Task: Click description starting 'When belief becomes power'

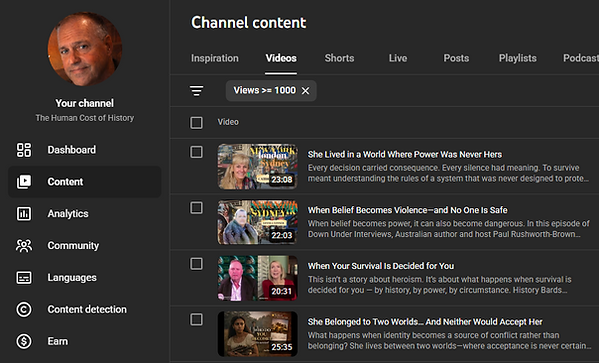Action: click(448, 229)
